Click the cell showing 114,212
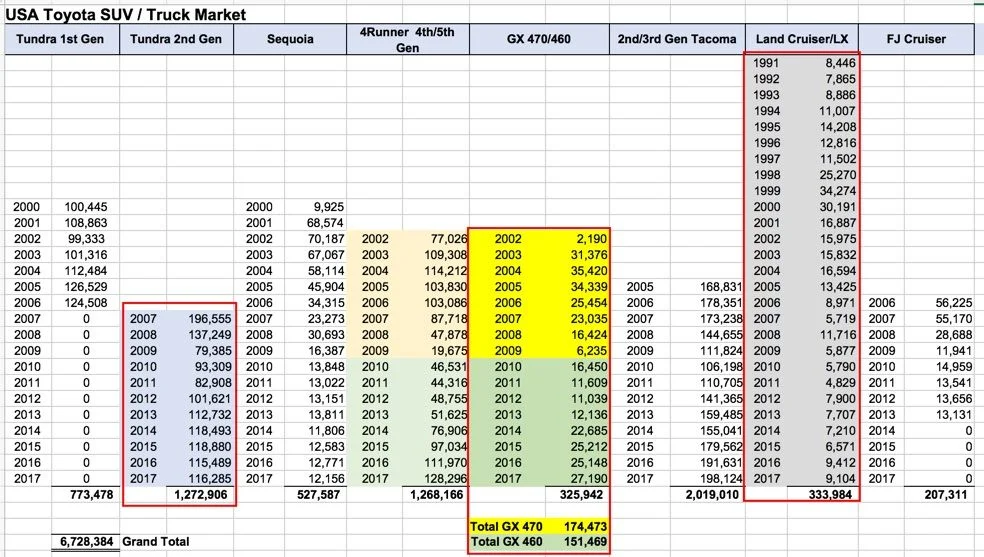The image size is (984, 557). [x=446, y=271]
